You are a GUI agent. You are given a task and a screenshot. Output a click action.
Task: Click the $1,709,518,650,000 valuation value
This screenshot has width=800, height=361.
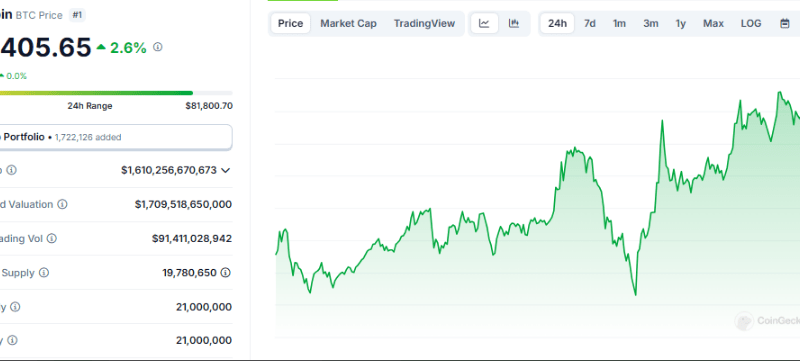(x=183, y=204)
